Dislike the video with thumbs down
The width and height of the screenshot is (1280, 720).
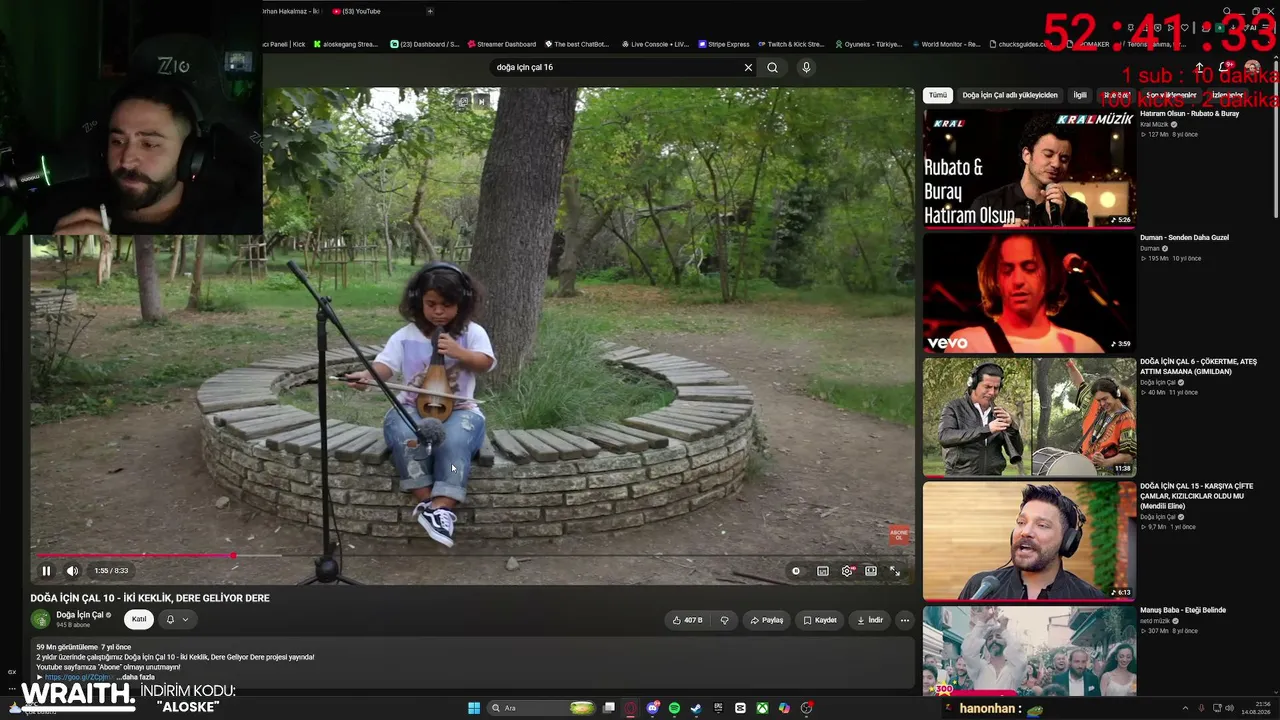point(725,620)
